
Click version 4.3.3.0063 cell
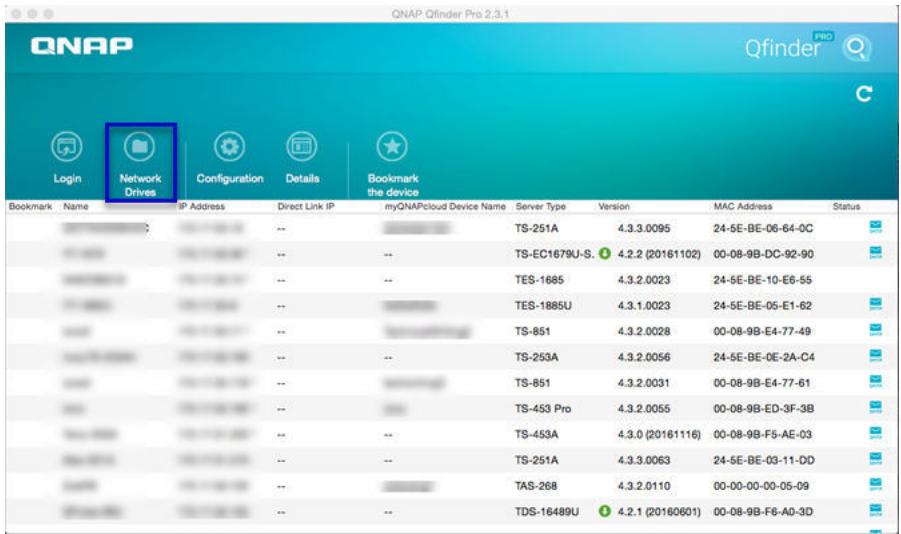[644, 460]
